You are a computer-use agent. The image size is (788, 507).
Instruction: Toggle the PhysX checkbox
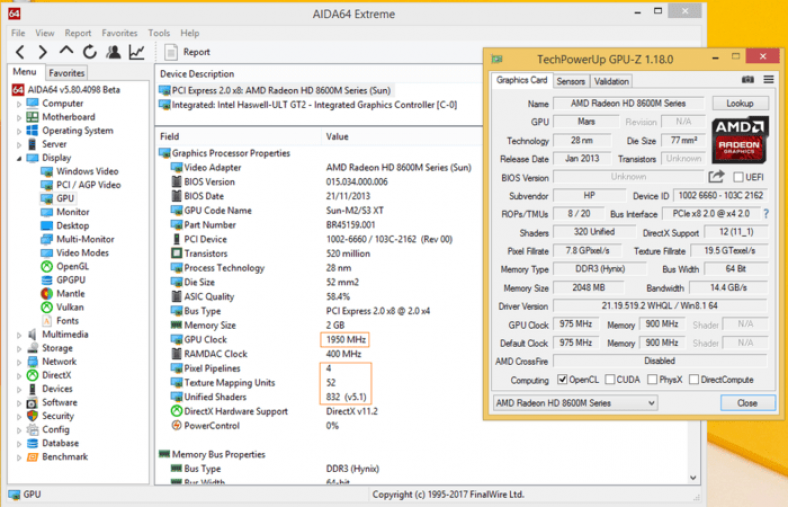pyautogui.click(x=652, y=379)
